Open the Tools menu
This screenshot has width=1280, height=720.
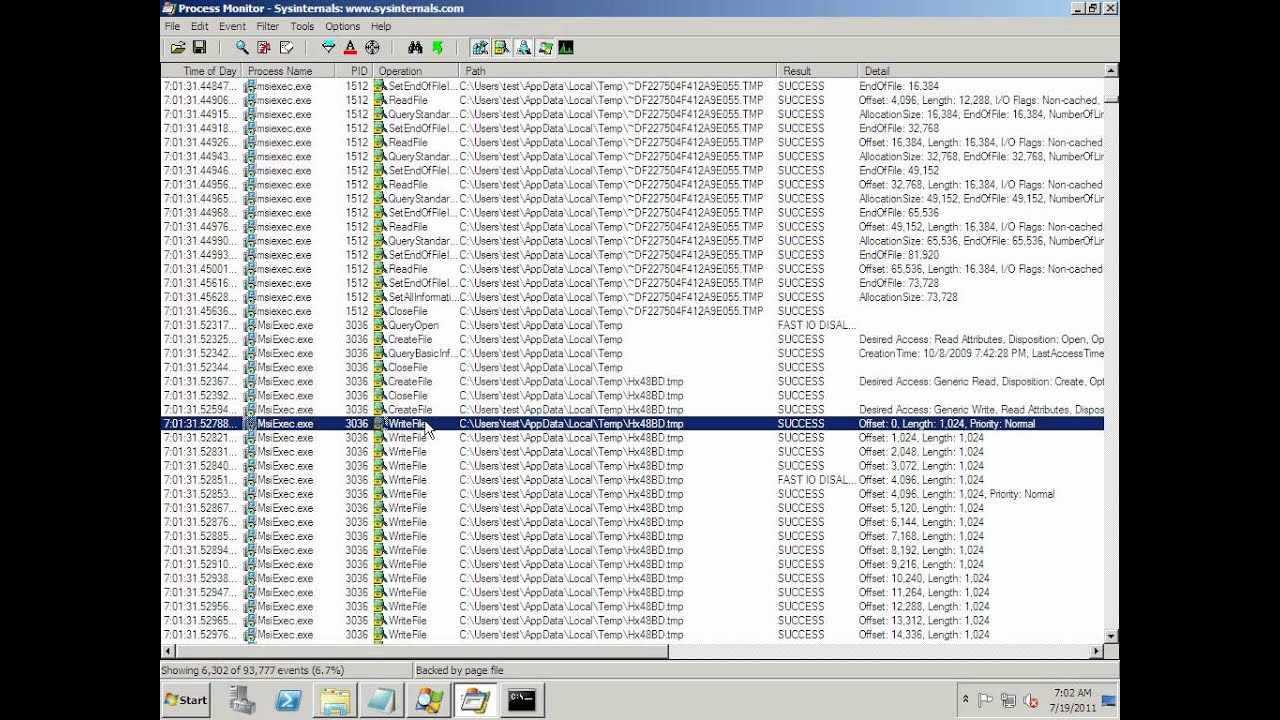click(302, 26)
